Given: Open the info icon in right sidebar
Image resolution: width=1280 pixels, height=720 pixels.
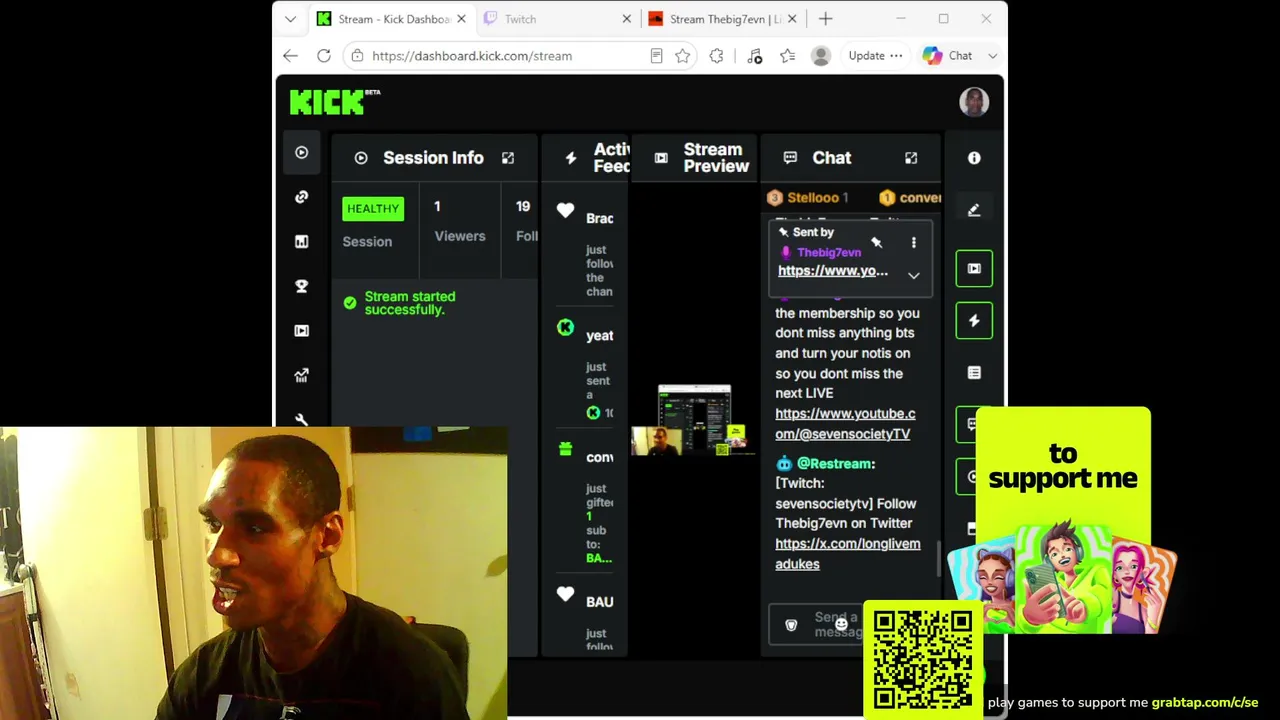Looking at the screenshot, I should (974, 158).
